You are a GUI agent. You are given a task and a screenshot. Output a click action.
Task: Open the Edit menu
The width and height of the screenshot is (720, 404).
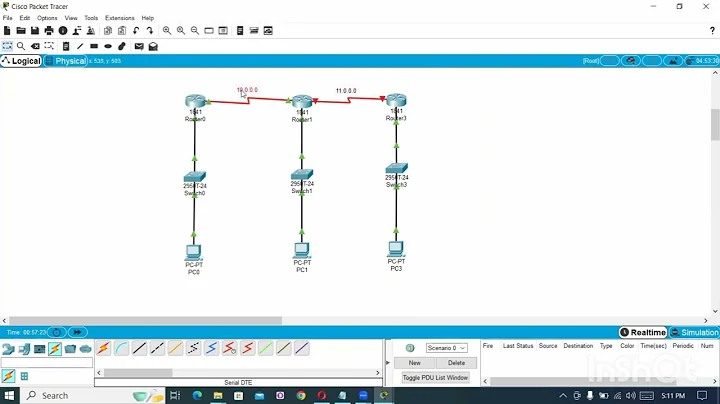(25, 18)
